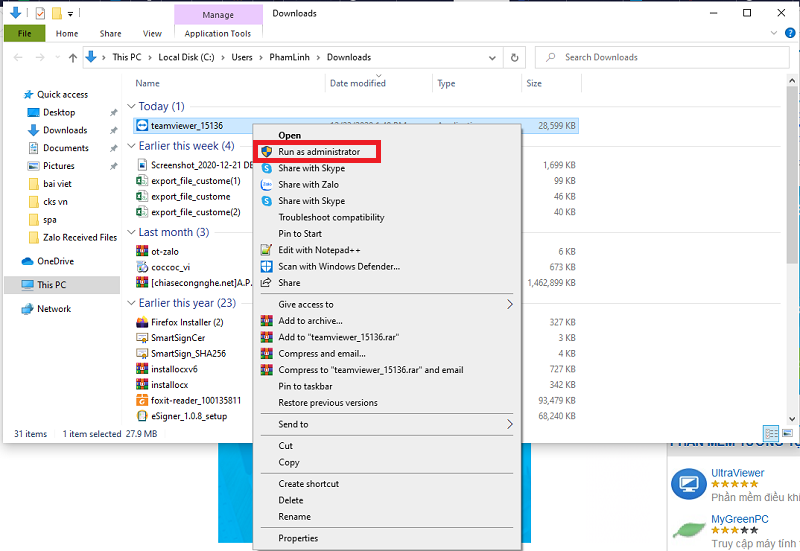Open Documents in Quick access
Viewport: 800px width, 551px height.
(x=65, y=148)
